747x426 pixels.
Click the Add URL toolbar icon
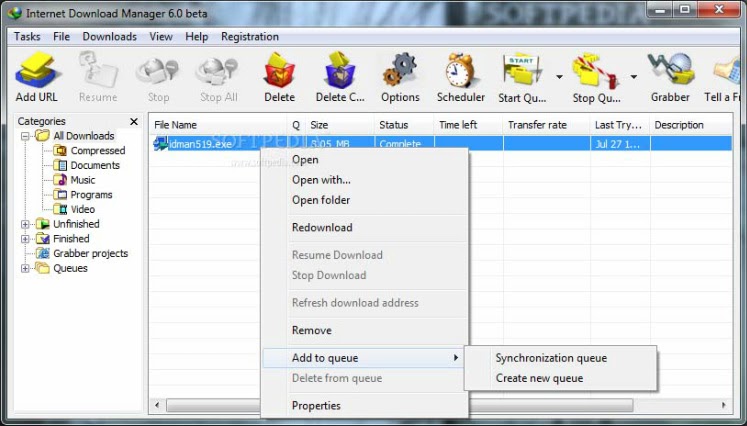[36, 70]
